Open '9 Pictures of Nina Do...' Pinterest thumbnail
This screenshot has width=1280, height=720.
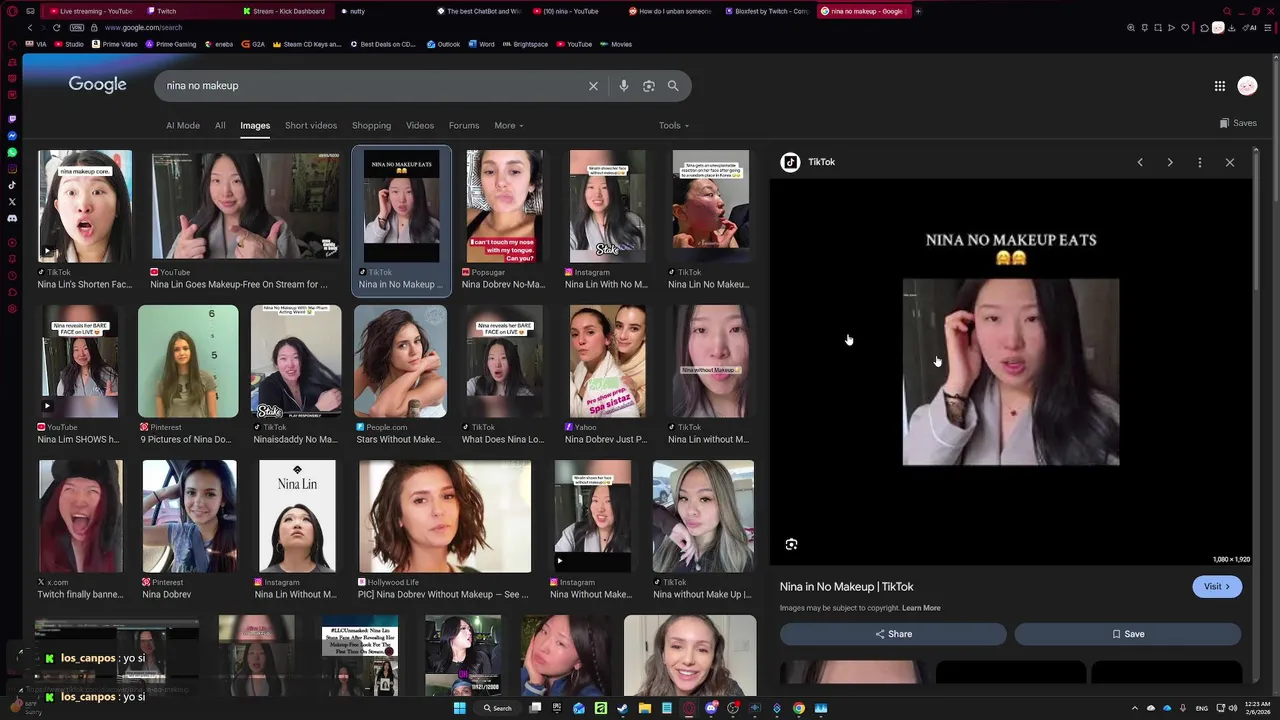click(188, 361)
